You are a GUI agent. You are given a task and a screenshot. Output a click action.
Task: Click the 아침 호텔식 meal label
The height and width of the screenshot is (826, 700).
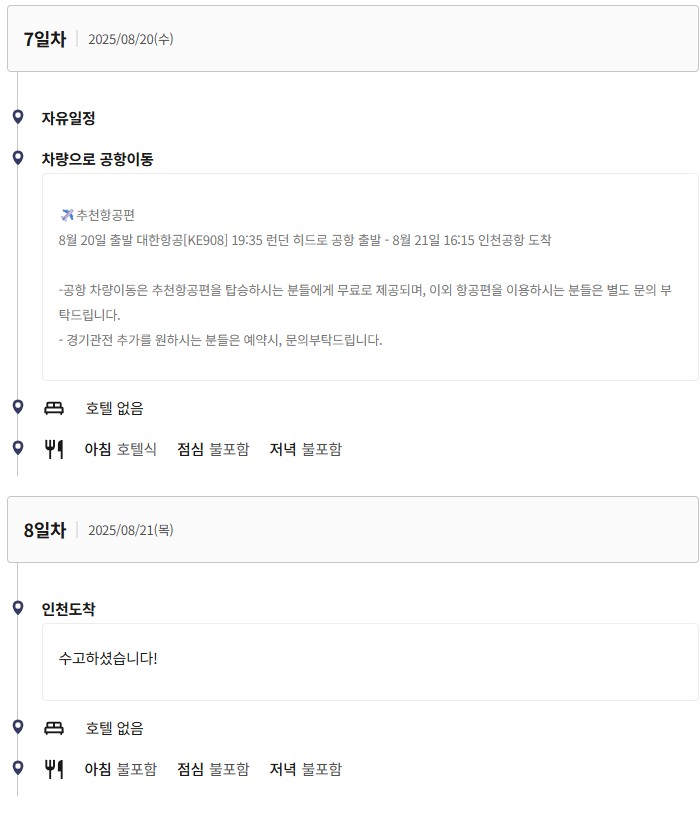[121, 449]
